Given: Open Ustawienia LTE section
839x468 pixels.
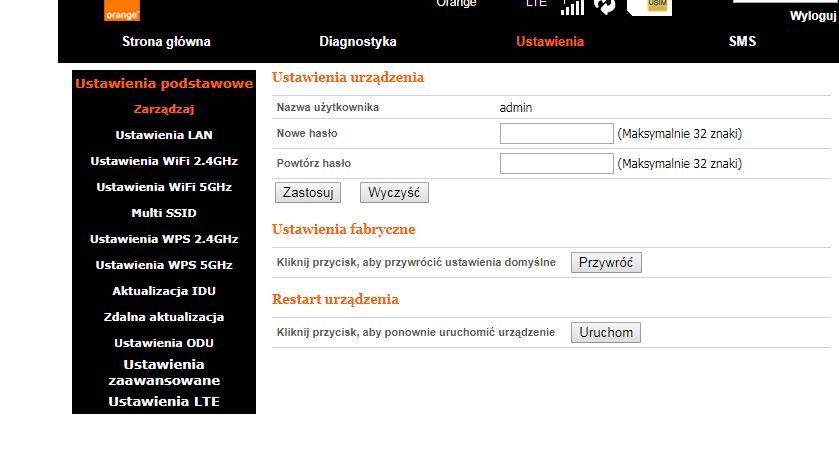Looking at the screenshot, I should coord(164,402).
